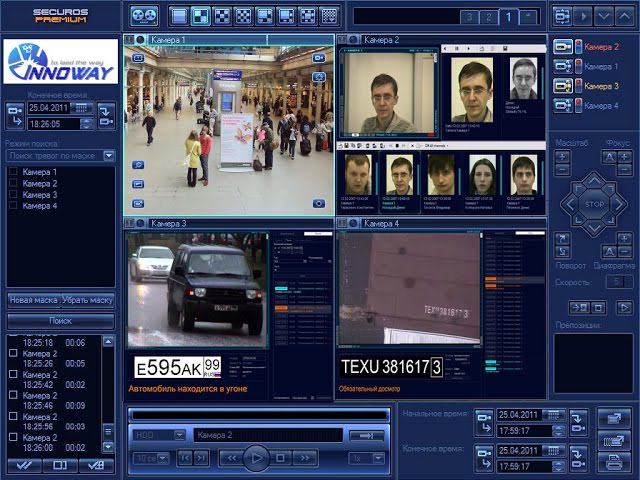Select the single-camera layout
The image size is (640, 480).
coord(179,16)
